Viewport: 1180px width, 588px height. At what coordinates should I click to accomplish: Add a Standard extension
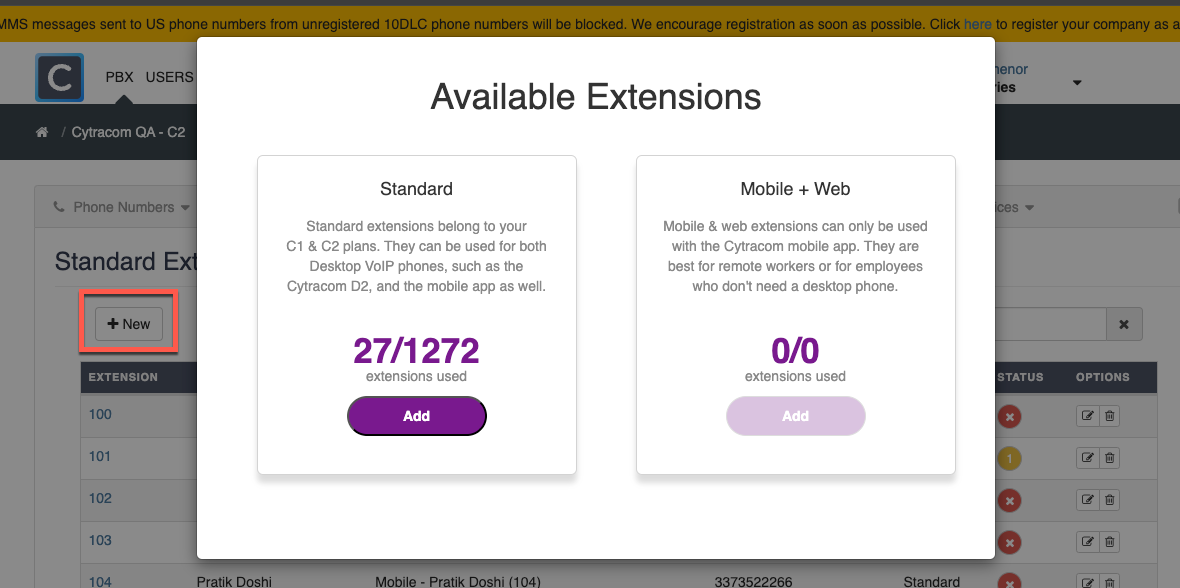point(416,416)
